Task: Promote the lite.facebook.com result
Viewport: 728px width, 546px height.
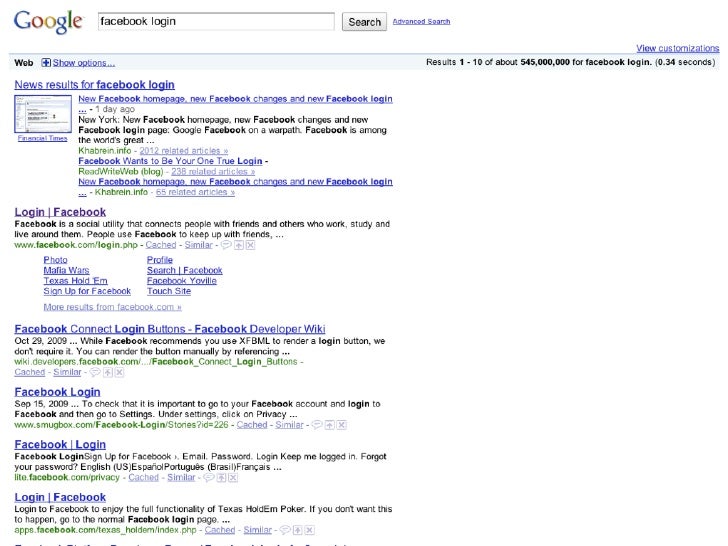Action: (221, 477)
